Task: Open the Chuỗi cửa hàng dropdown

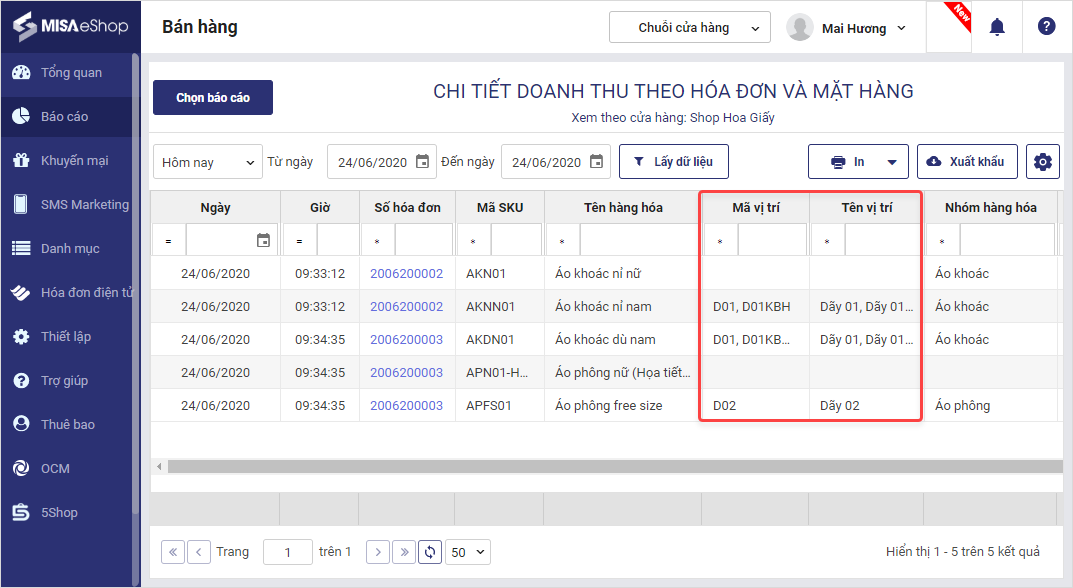Action: [x=689, y=28]
